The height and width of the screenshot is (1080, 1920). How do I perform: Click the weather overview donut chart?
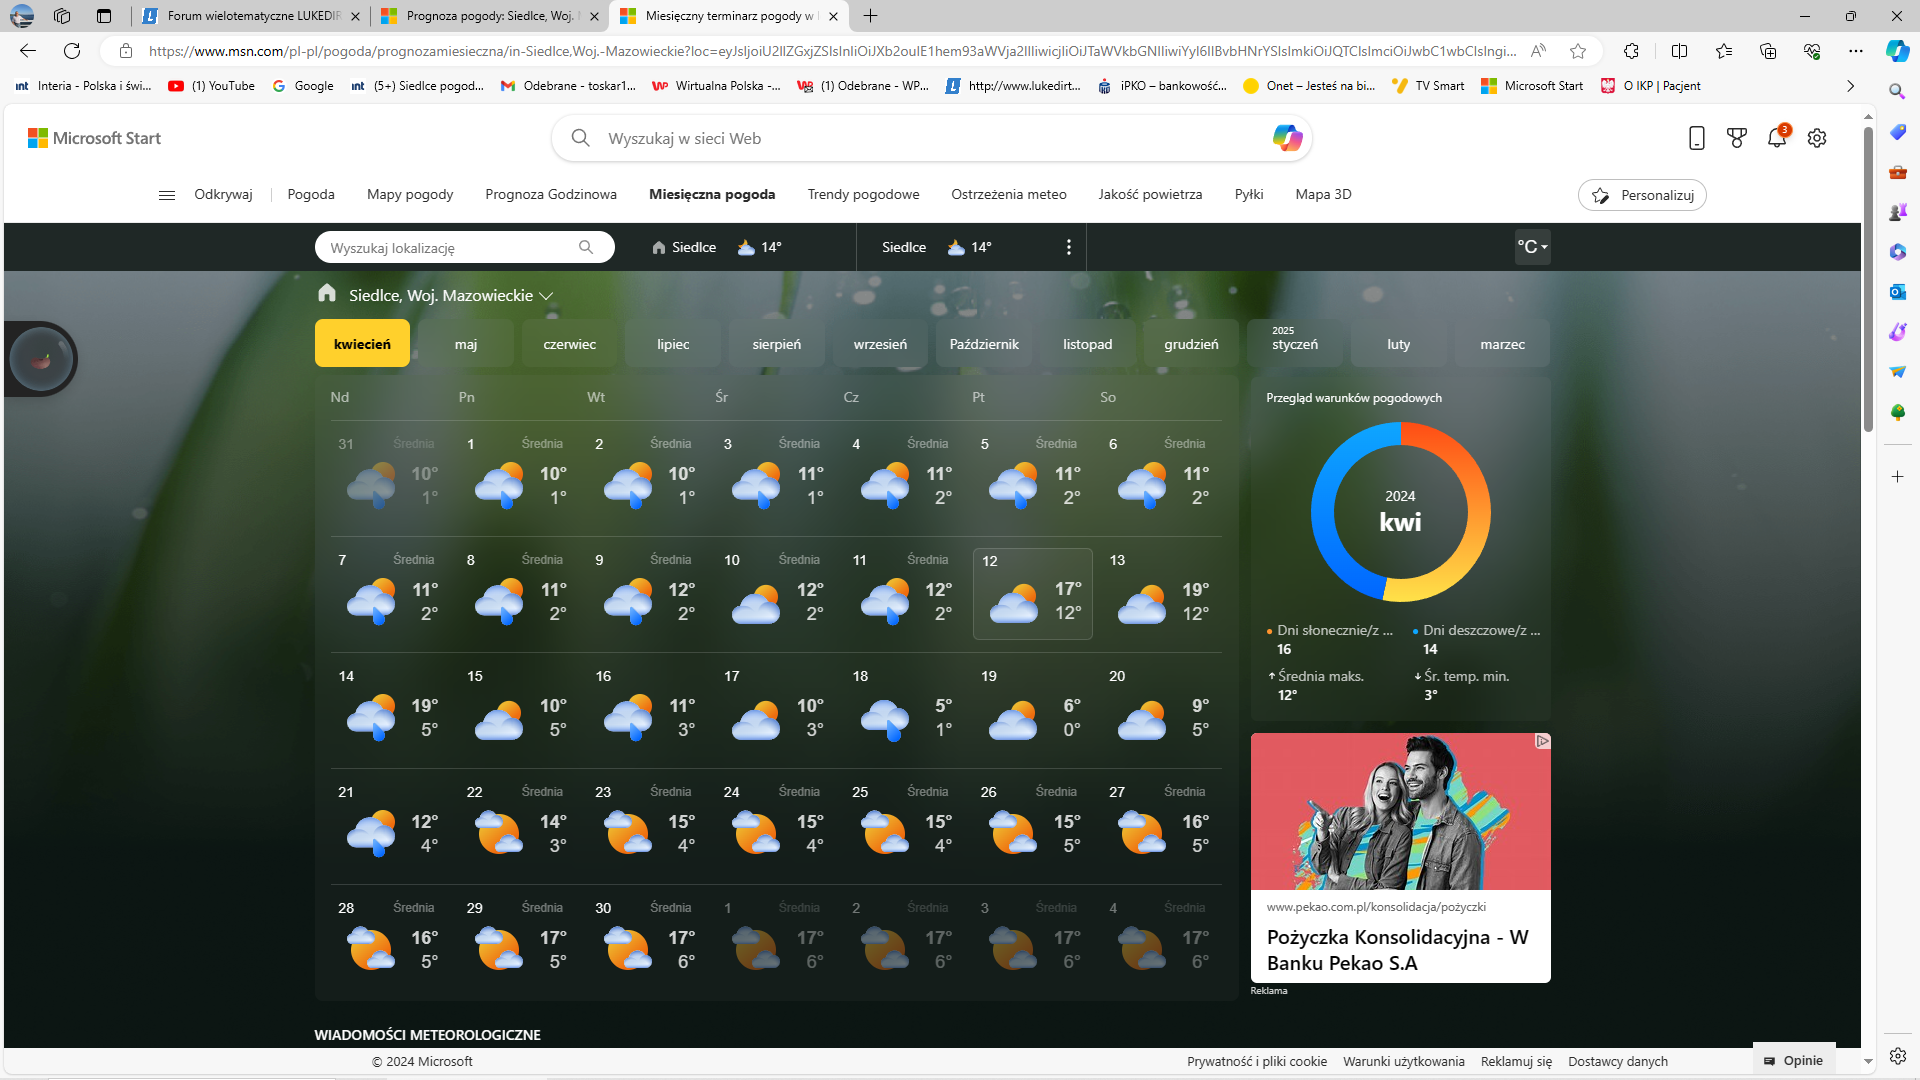[x=1400, y=511]
